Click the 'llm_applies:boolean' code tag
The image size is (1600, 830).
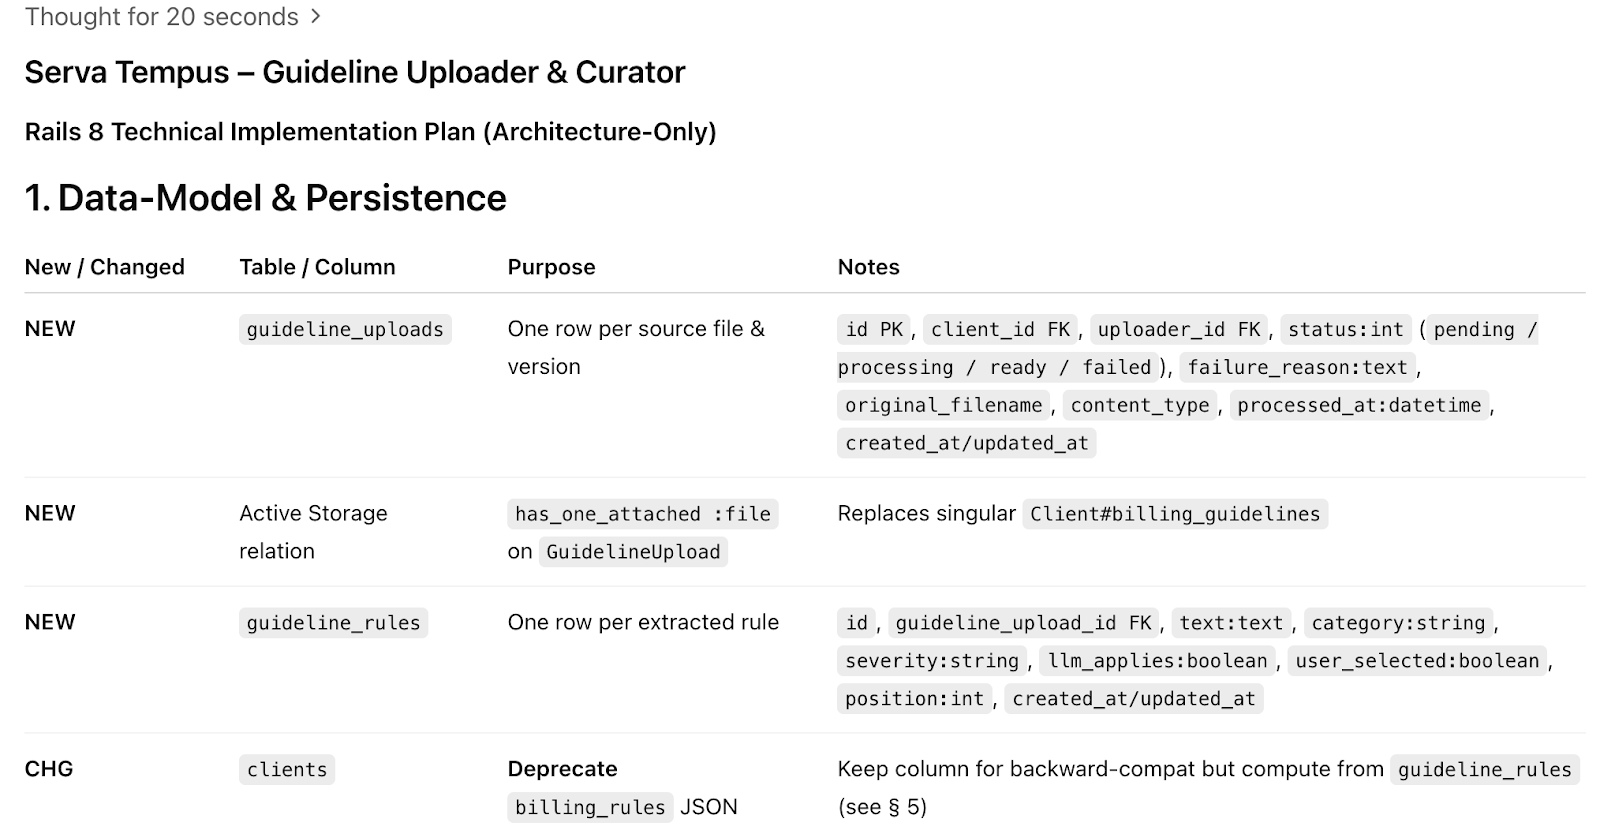(x=1158, y=660)
